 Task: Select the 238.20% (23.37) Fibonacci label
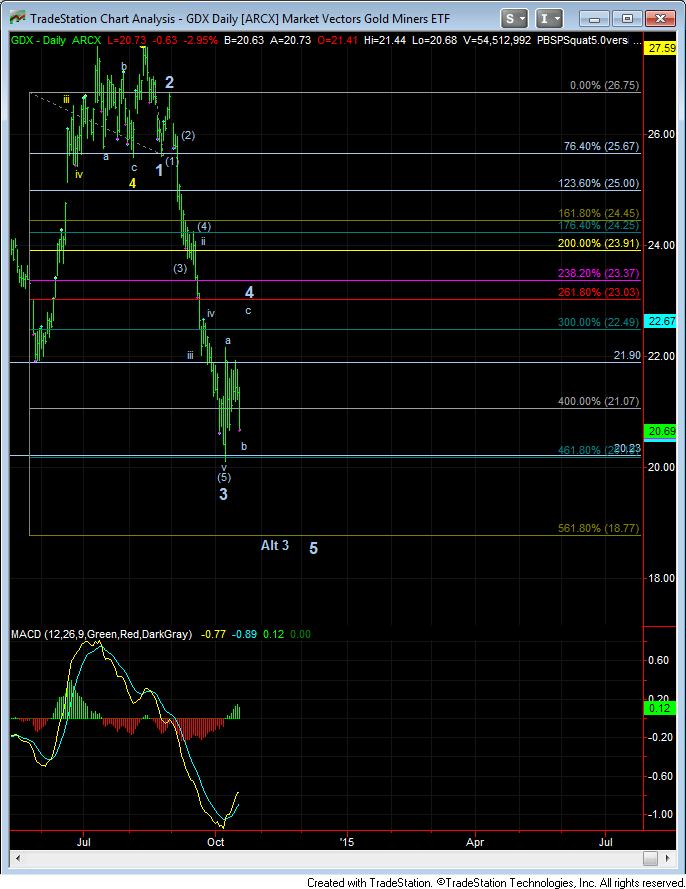(599, 273)
